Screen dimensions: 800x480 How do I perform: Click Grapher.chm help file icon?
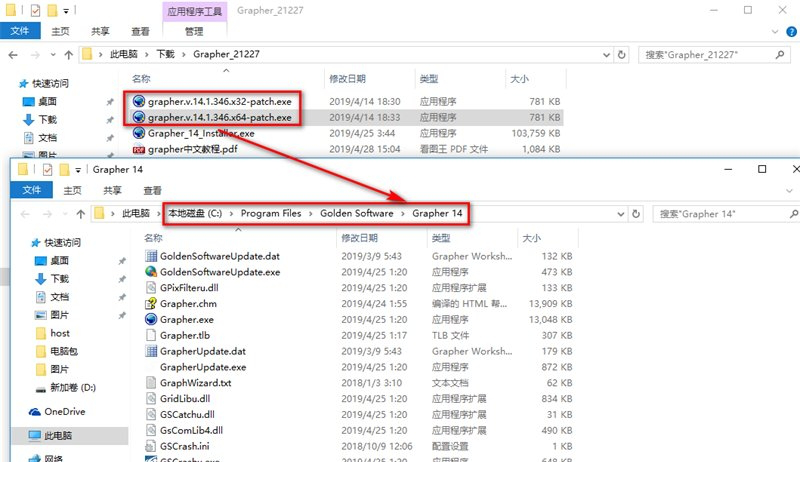tap(151, 304)
